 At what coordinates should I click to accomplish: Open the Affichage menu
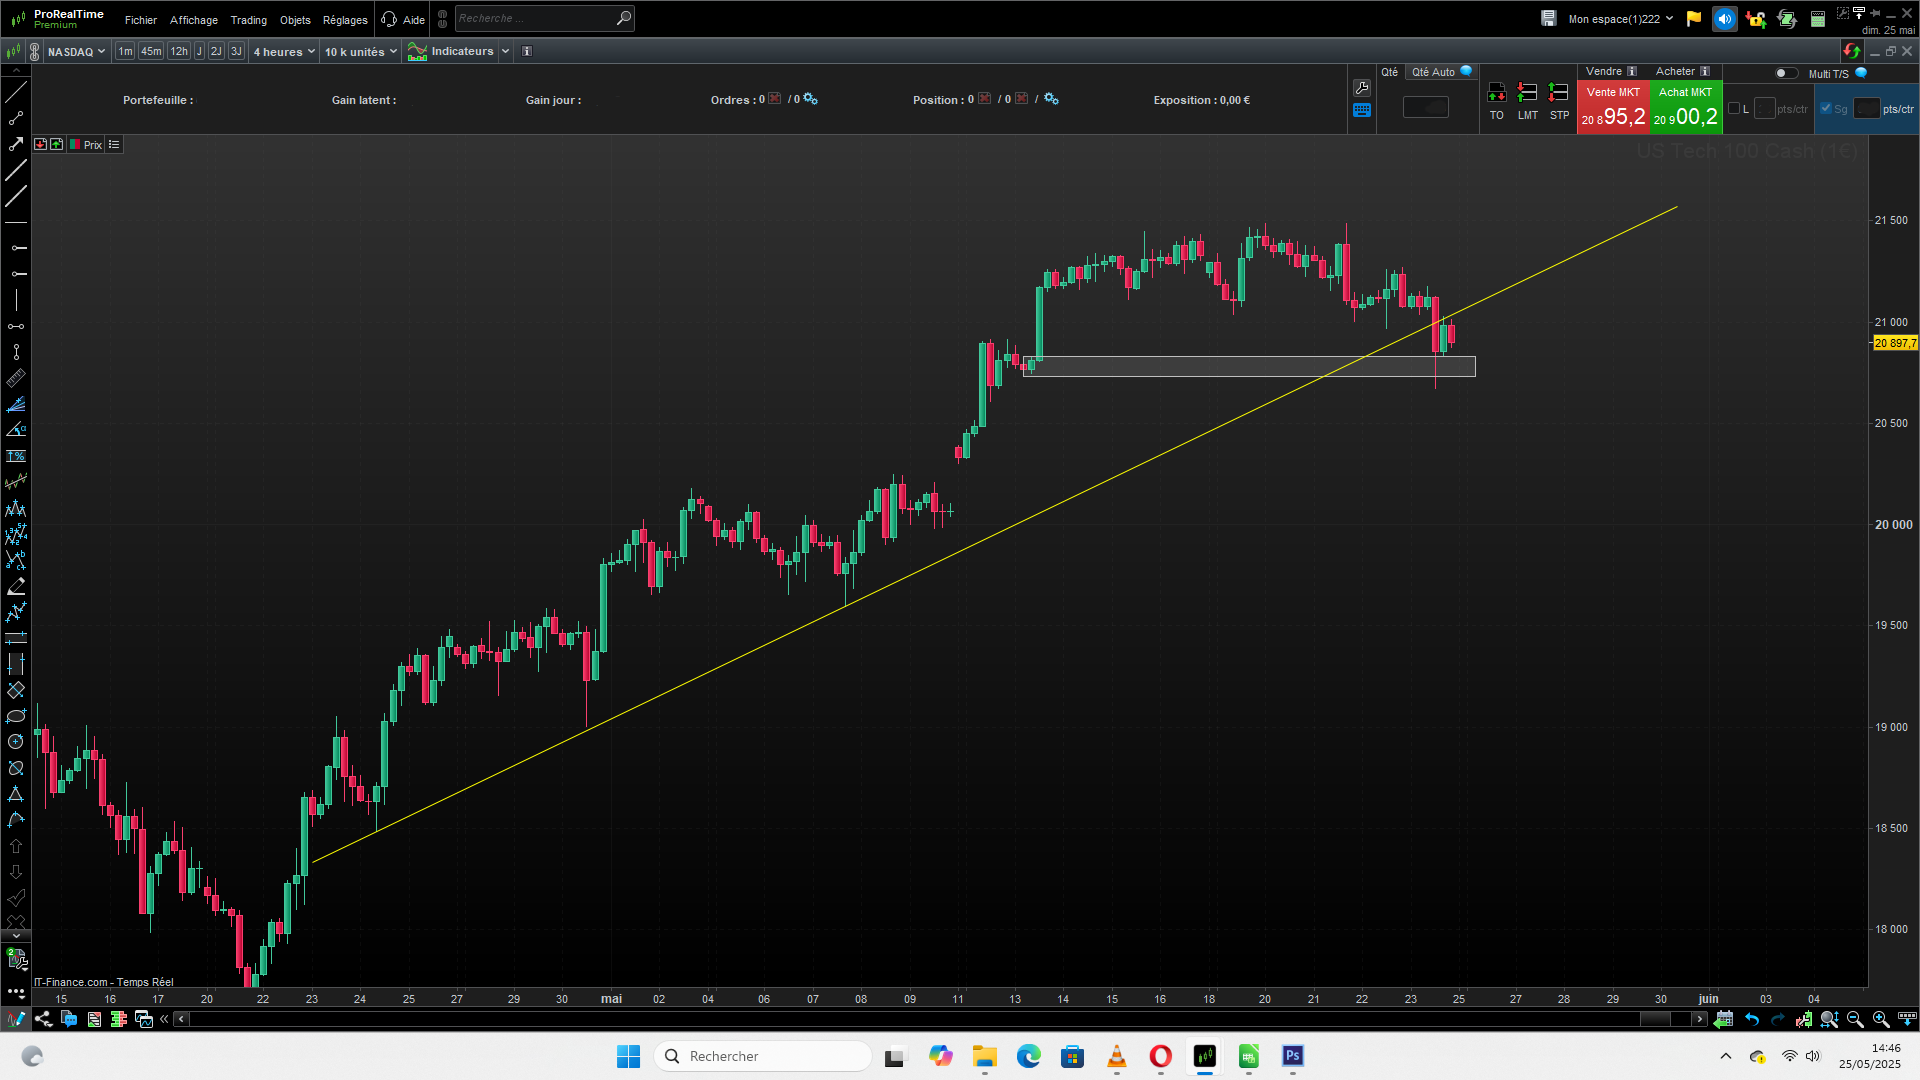click(194, 20)
